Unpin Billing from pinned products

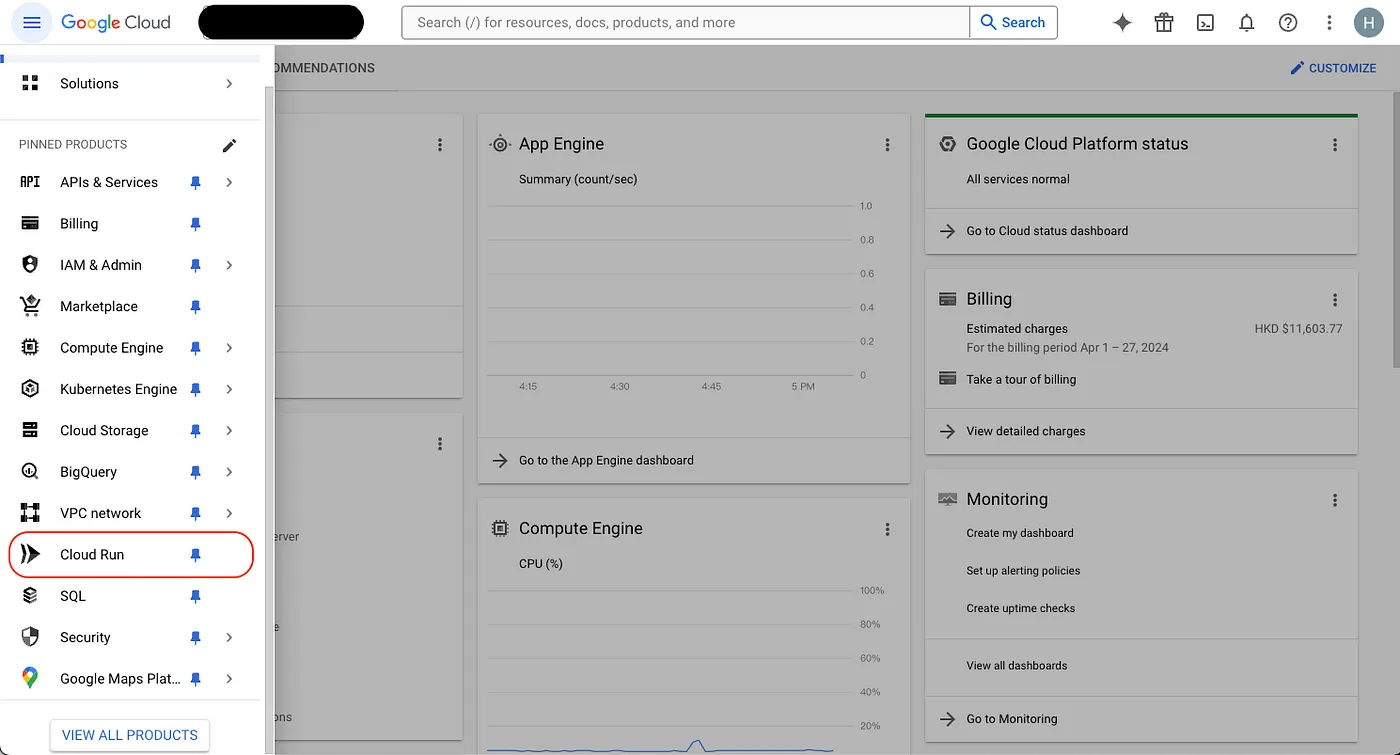pyautogui.click(x=196, y=224)
